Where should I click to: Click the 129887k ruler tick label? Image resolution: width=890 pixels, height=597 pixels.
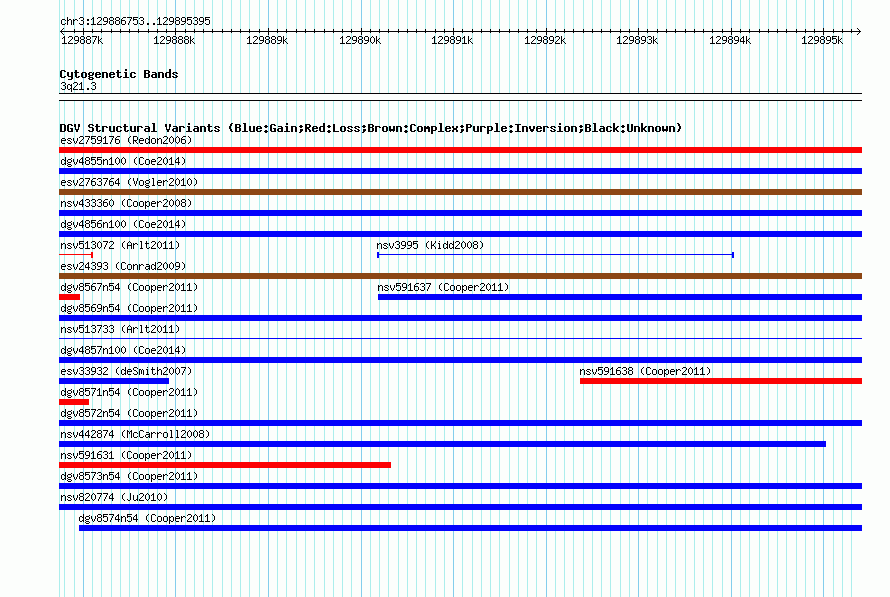click(82, 40)
